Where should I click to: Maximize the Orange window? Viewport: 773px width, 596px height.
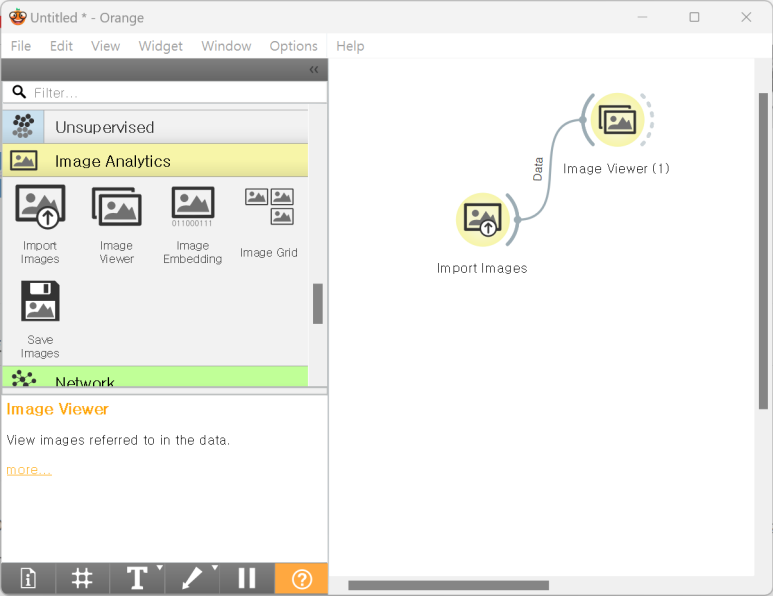point(694,17)
